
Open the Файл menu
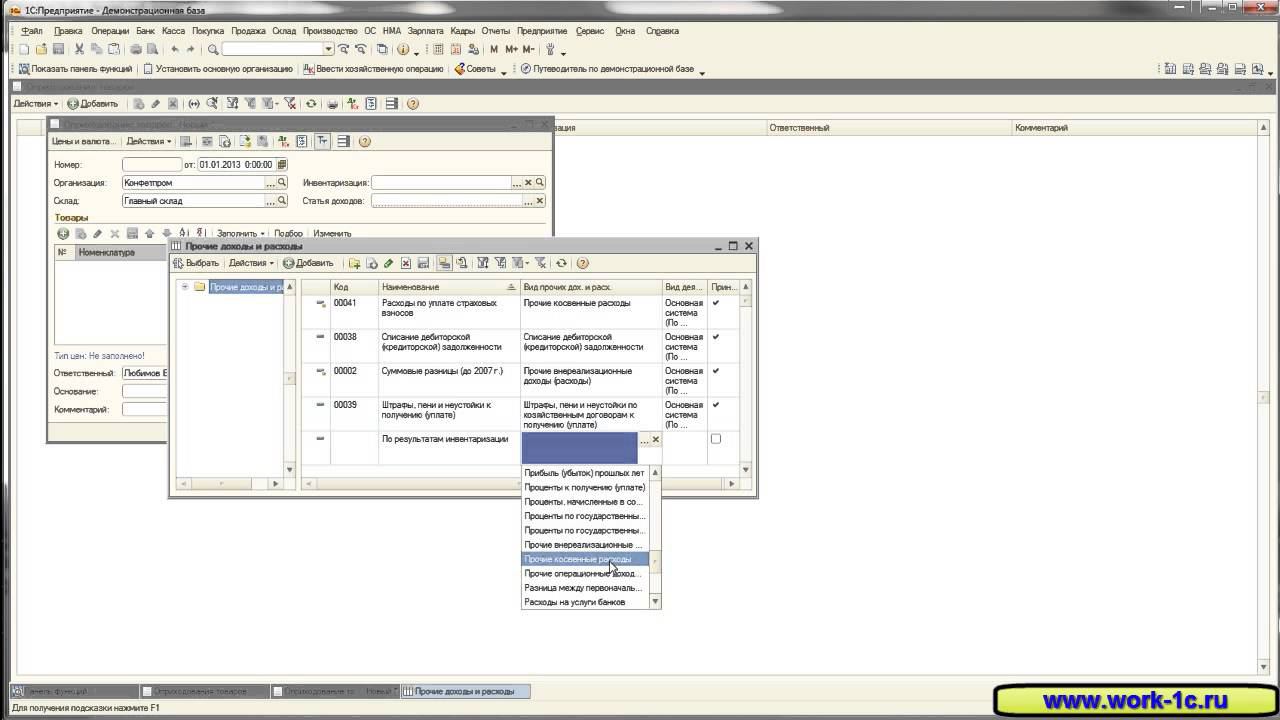31,31
